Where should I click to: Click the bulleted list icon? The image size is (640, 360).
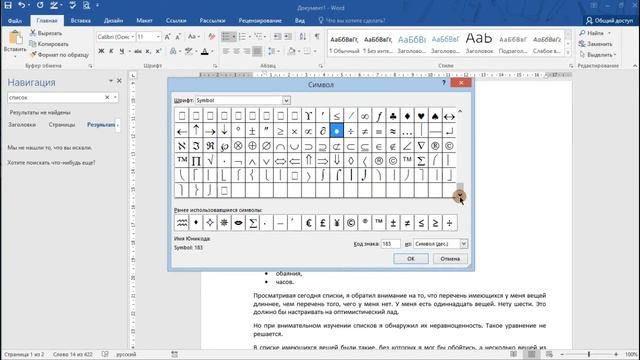click(226, 37)
